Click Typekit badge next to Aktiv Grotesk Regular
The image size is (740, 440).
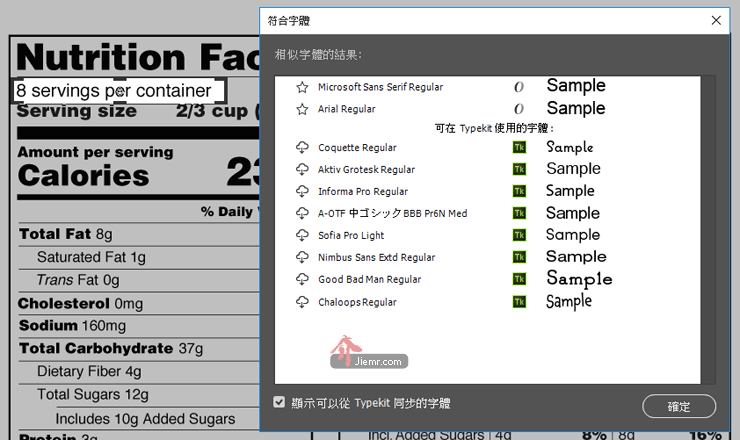pyautogui.click(x=519, y=169)
